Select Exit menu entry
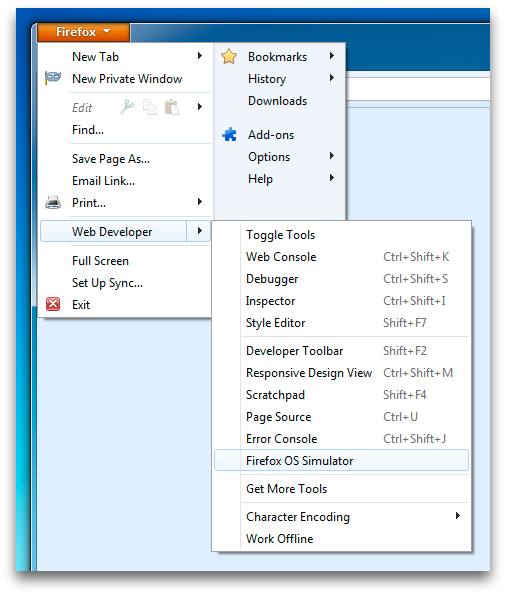 pos(125,305)
